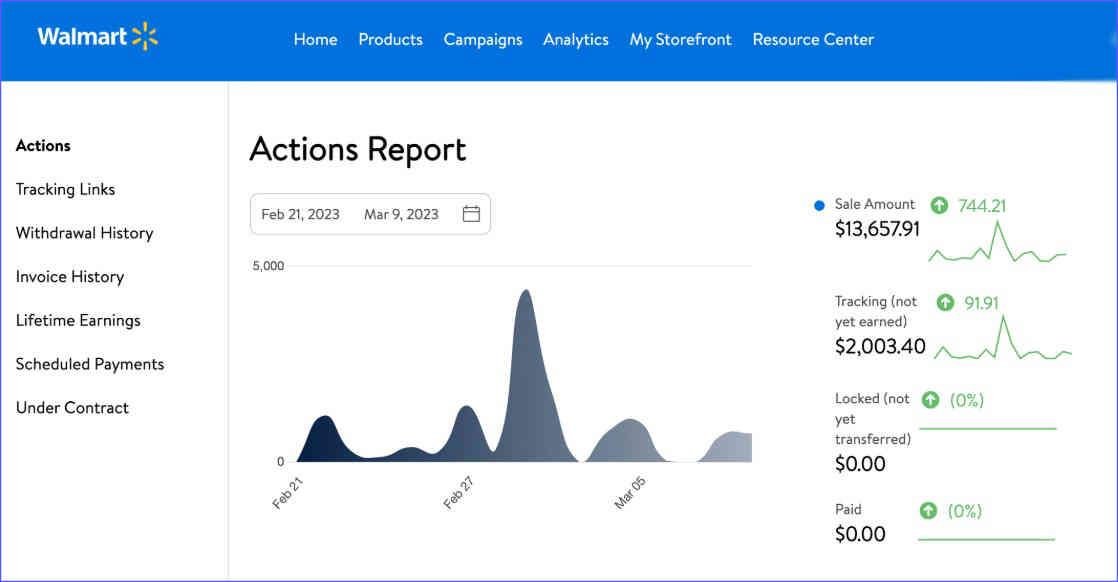Toggle the blue Sale Amount legend dot

point(818,204)
